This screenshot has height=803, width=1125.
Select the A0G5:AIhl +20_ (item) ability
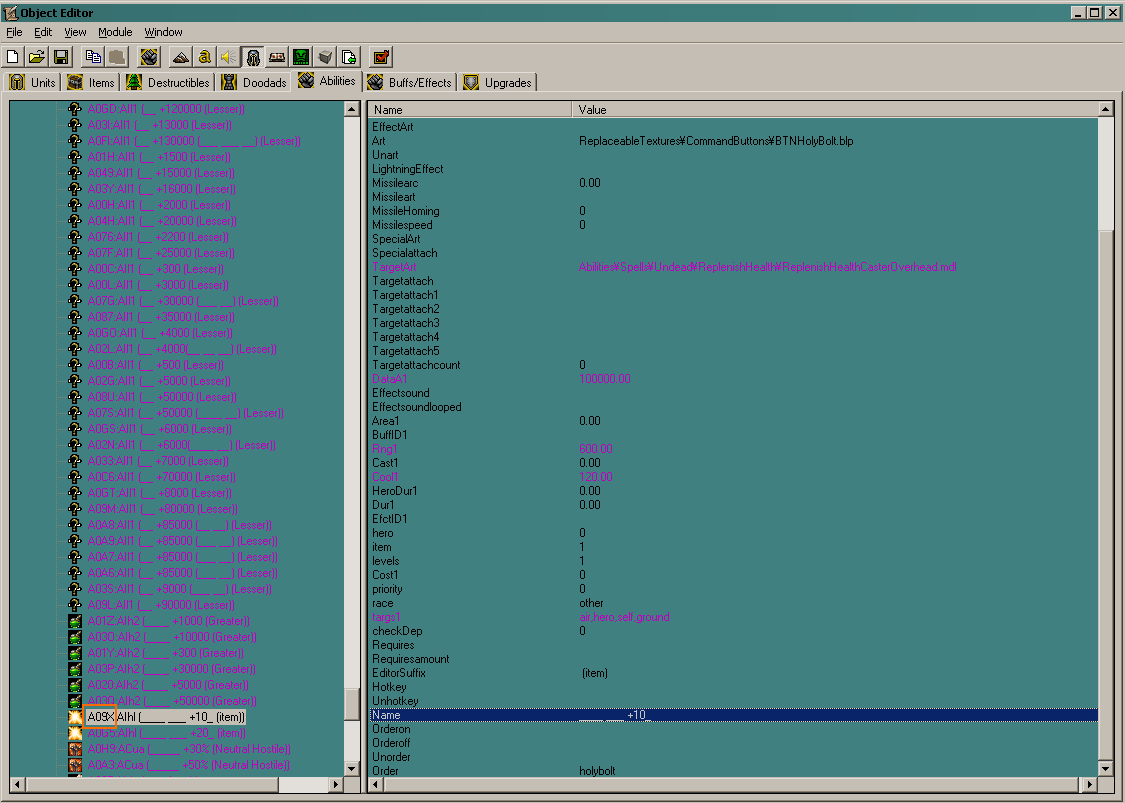[166, 733]
